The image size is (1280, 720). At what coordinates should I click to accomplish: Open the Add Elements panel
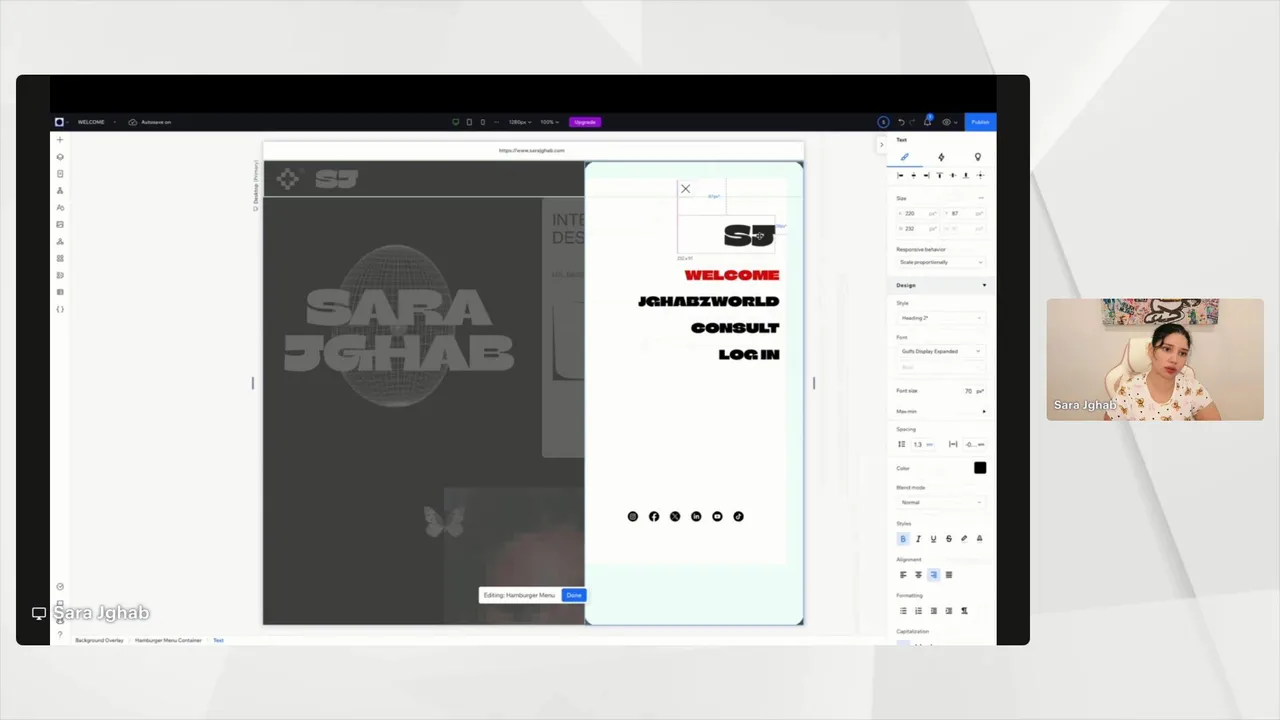(x=60, y=140)
